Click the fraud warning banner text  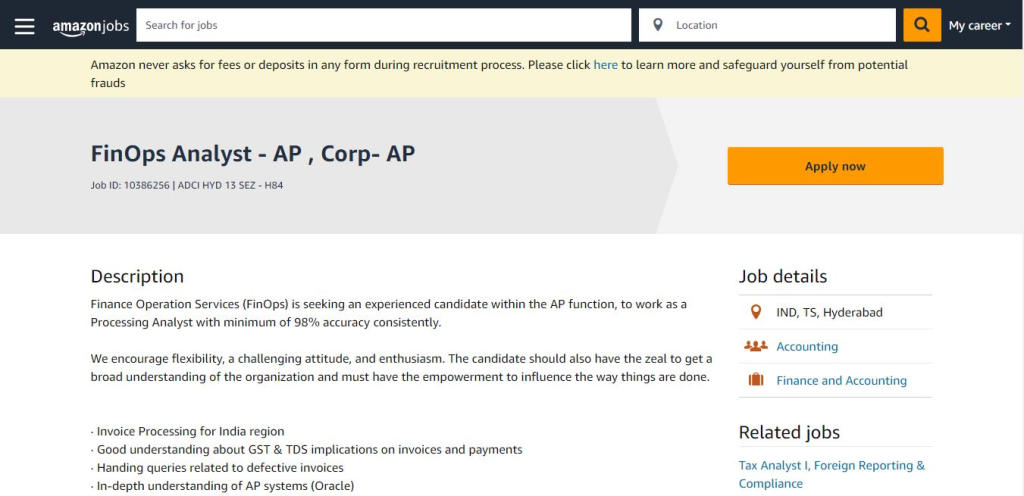tap(499, 74)
